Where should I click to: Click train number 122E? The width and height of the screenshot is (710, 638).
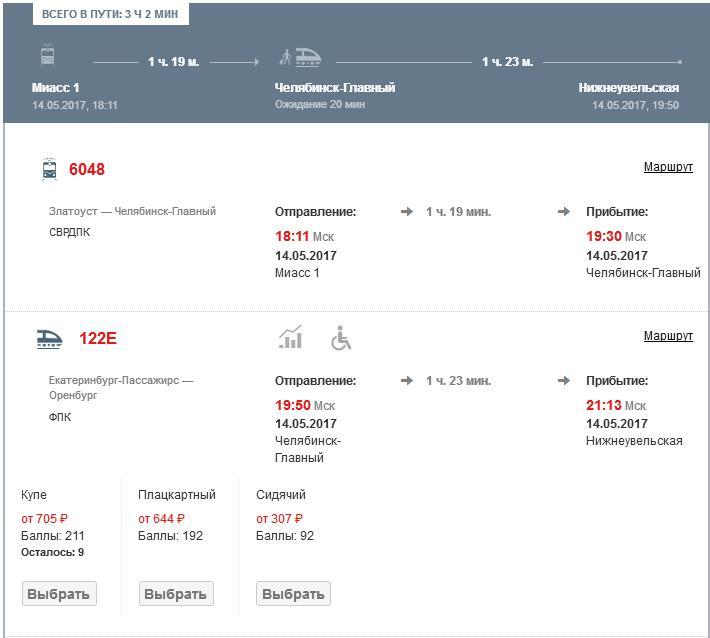point(98,339)
